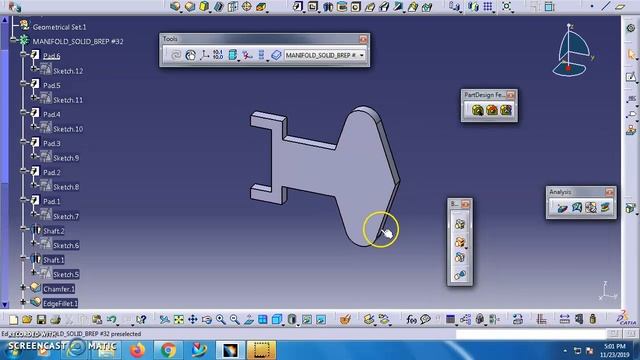Select the Shell tool
This screenshot has width=640, height=360.
pyautogui.click(x=218, y=6)
